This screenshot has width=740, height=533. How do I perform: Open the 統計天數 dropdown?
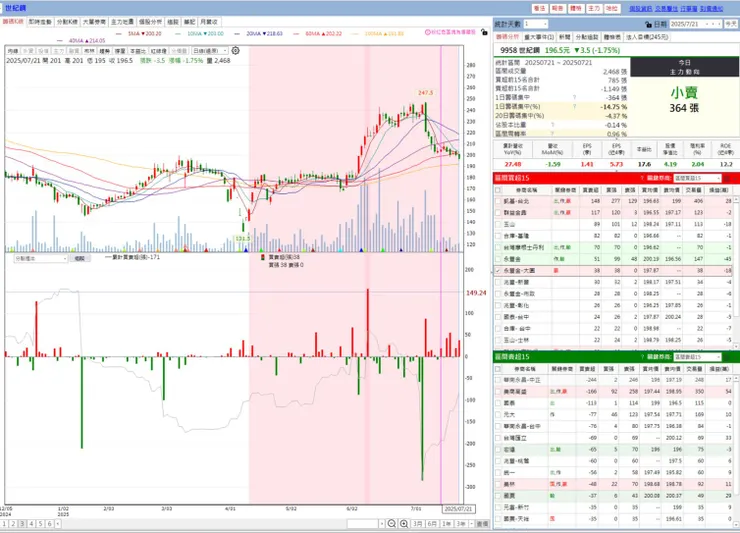click(x=535, y=24)
